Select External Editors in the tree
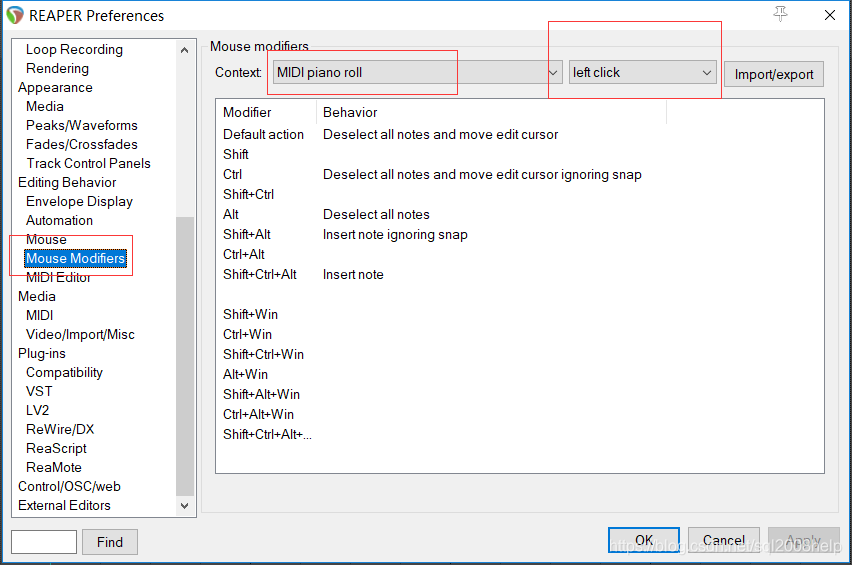 64,506
